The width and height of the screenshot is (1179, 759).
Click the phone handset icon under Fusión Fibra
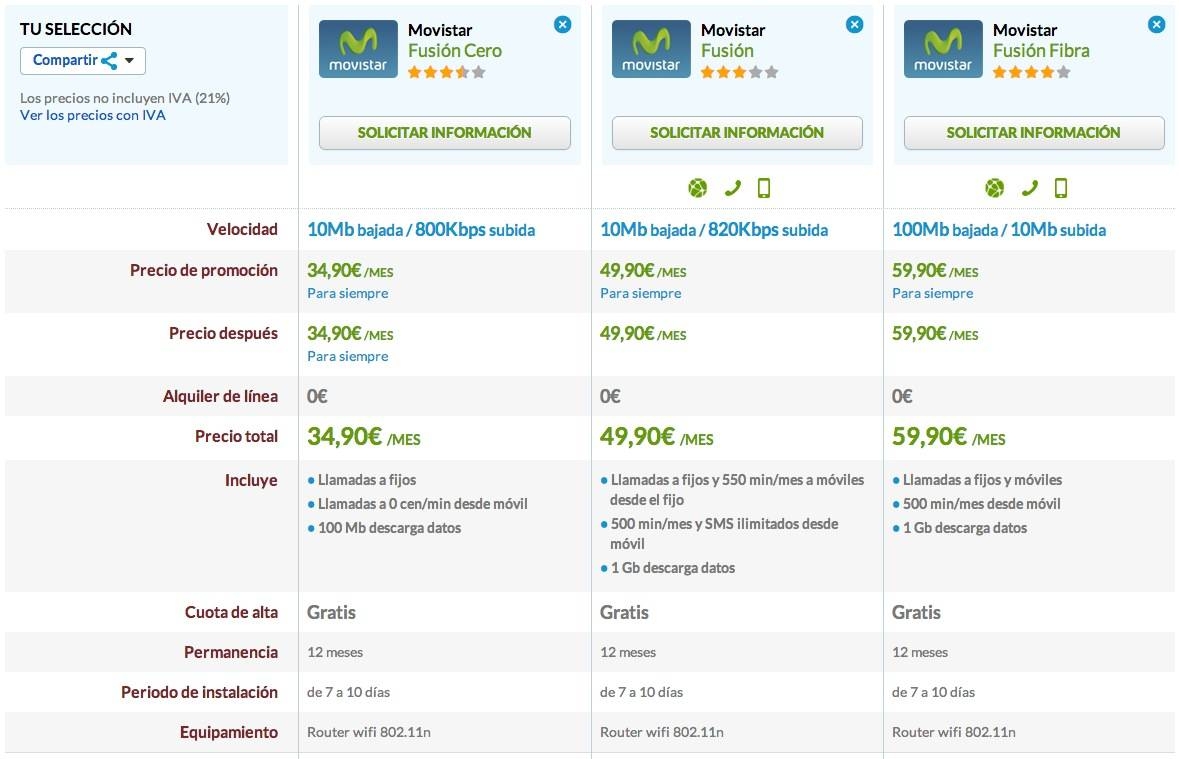(1029, 188)
